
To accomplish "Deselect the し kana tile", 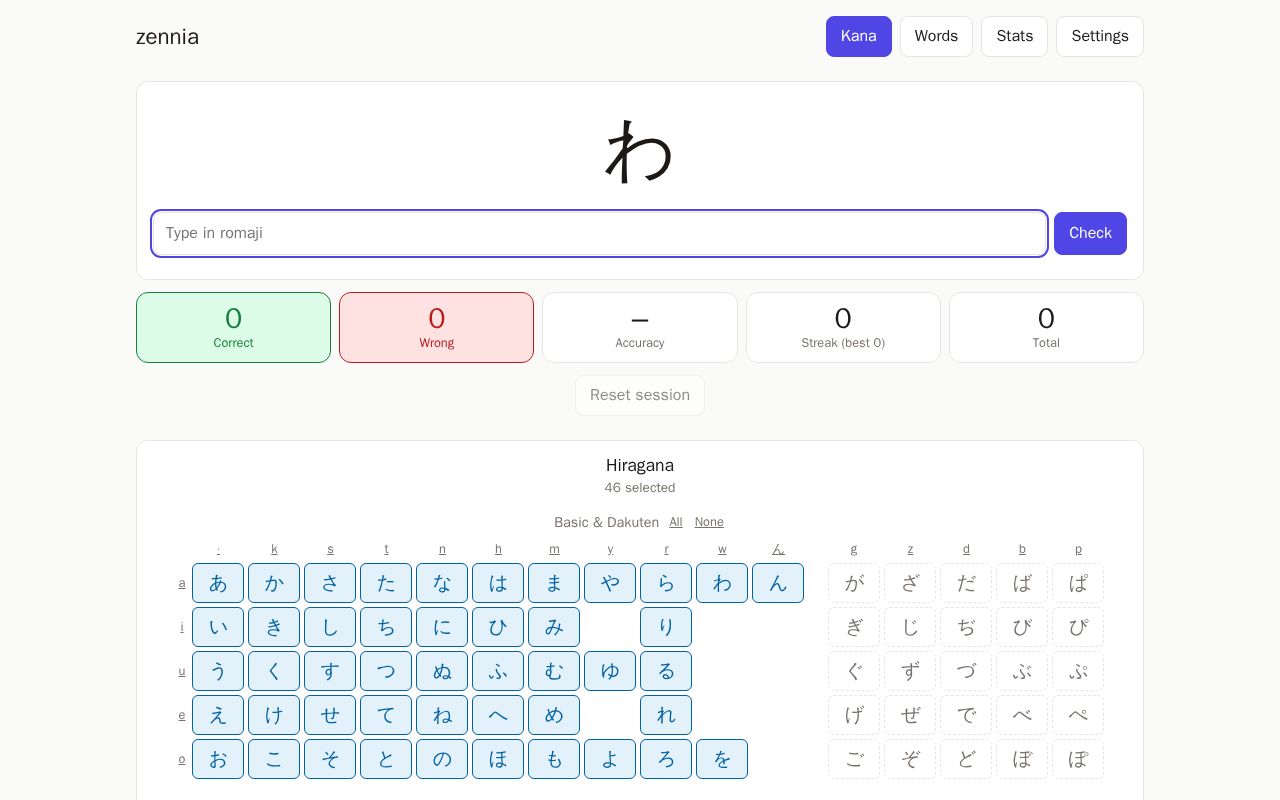I will pos(330,627).
